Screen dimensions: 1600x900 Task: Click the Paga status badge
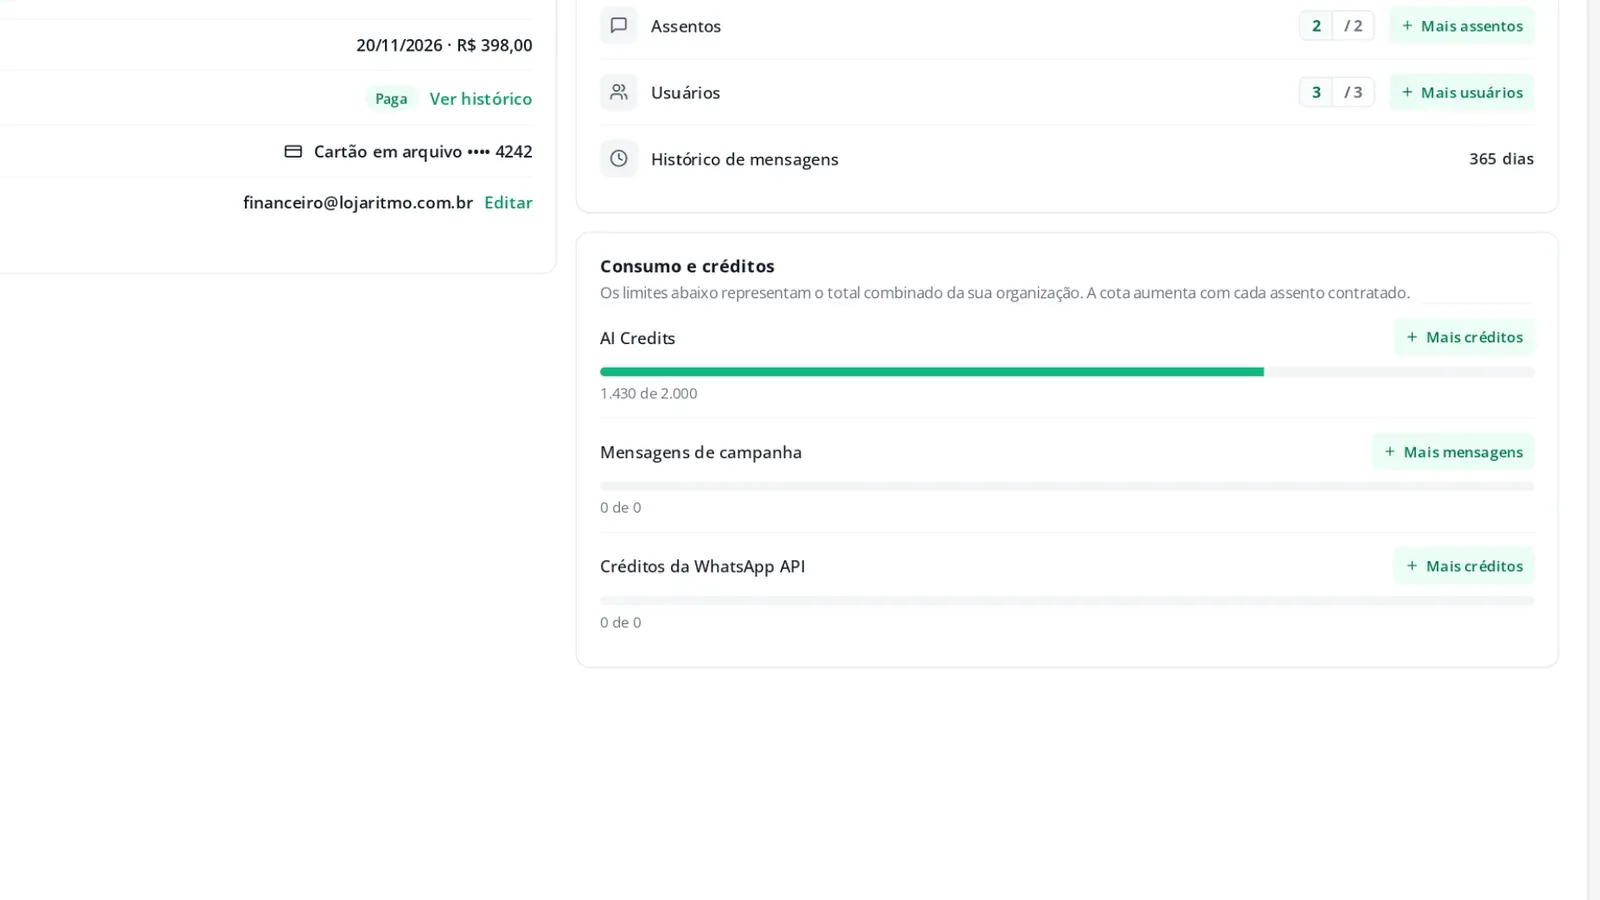391,98
